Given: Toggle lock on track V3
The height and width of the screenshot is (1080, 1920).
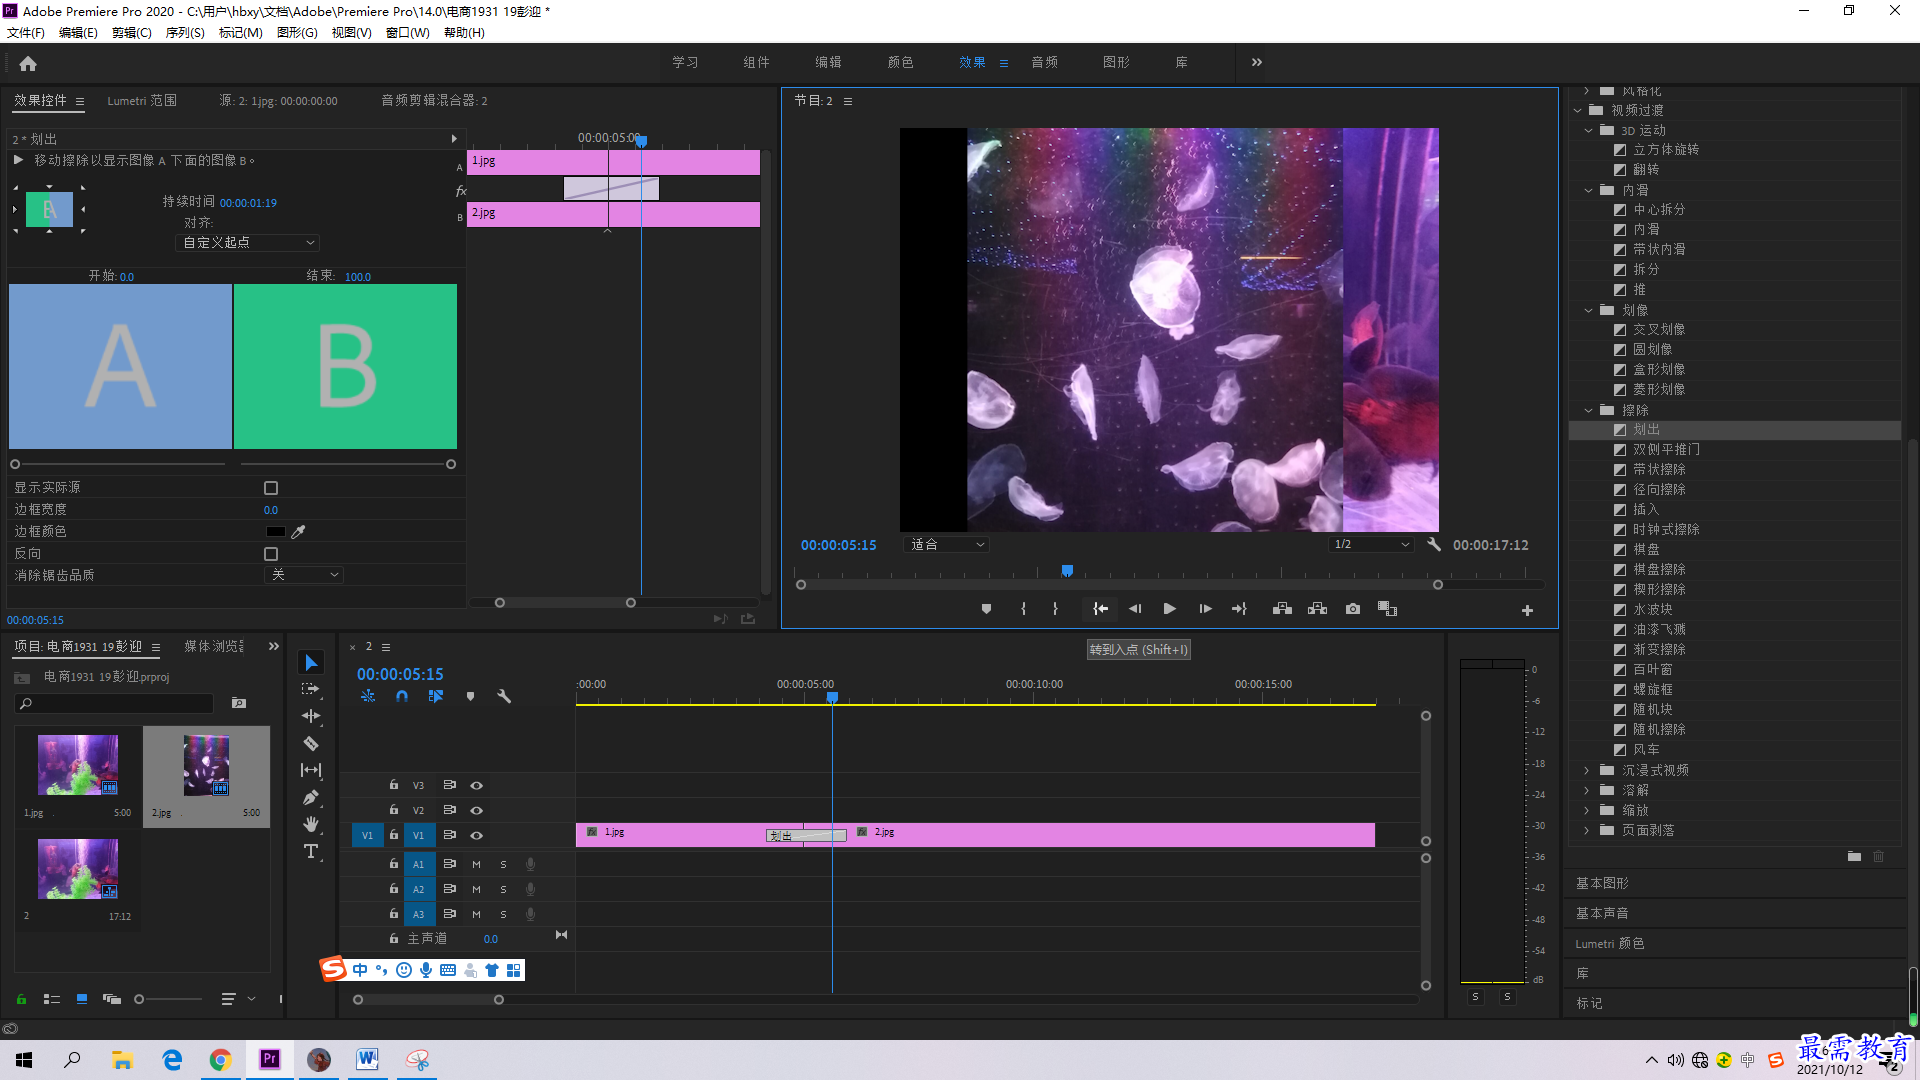Looking at the screenshot, I should click(394, 785).
